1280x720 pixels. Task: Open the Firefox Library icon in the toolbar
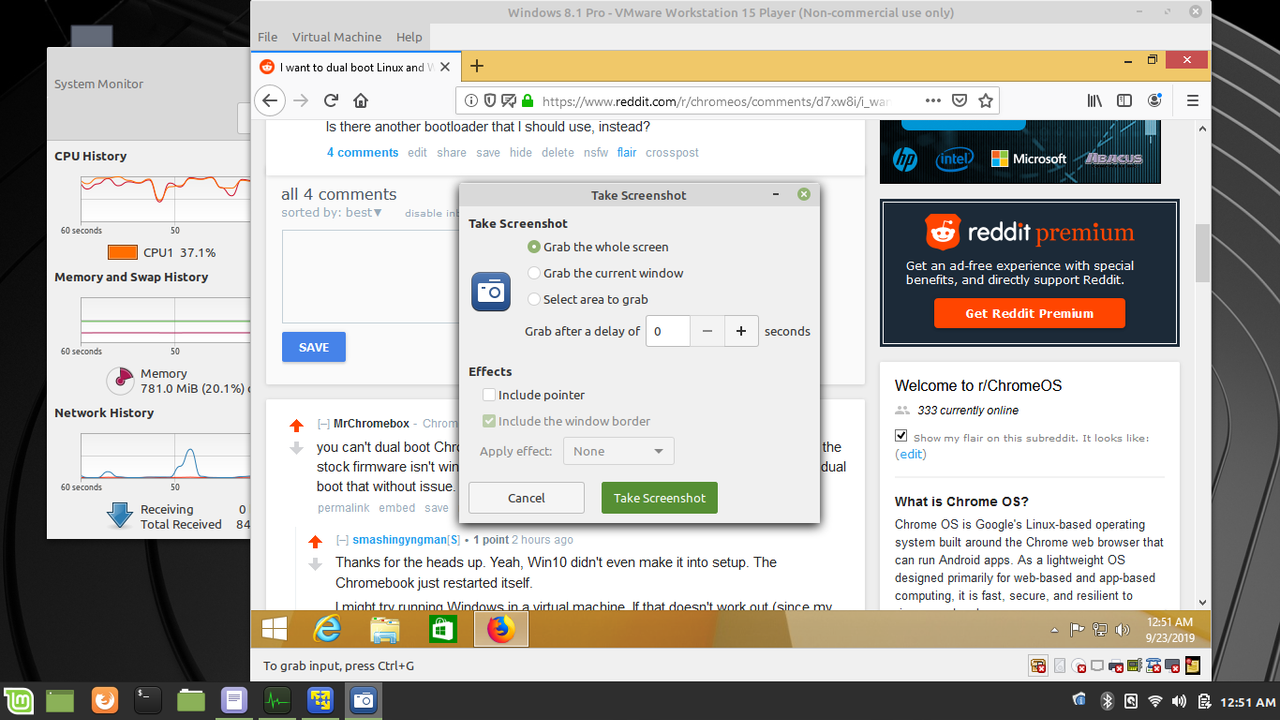tap(1093, 100)
